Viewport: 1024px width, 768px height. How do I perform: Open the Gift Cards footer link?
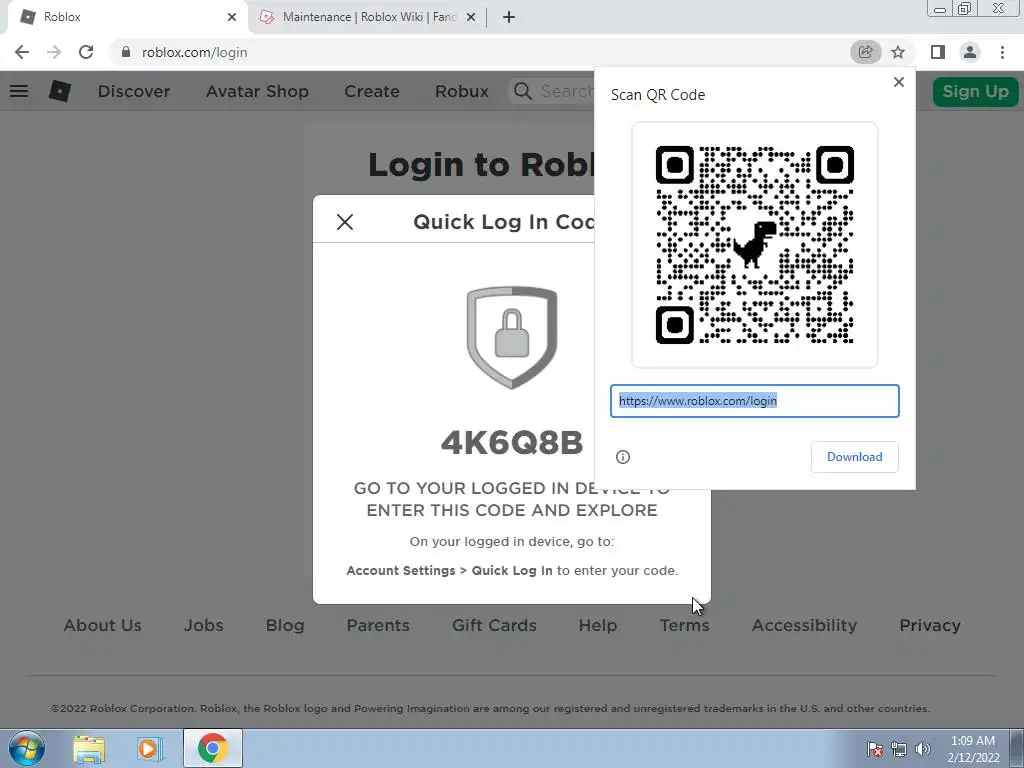pyautogui.click(x=494, y=625)
